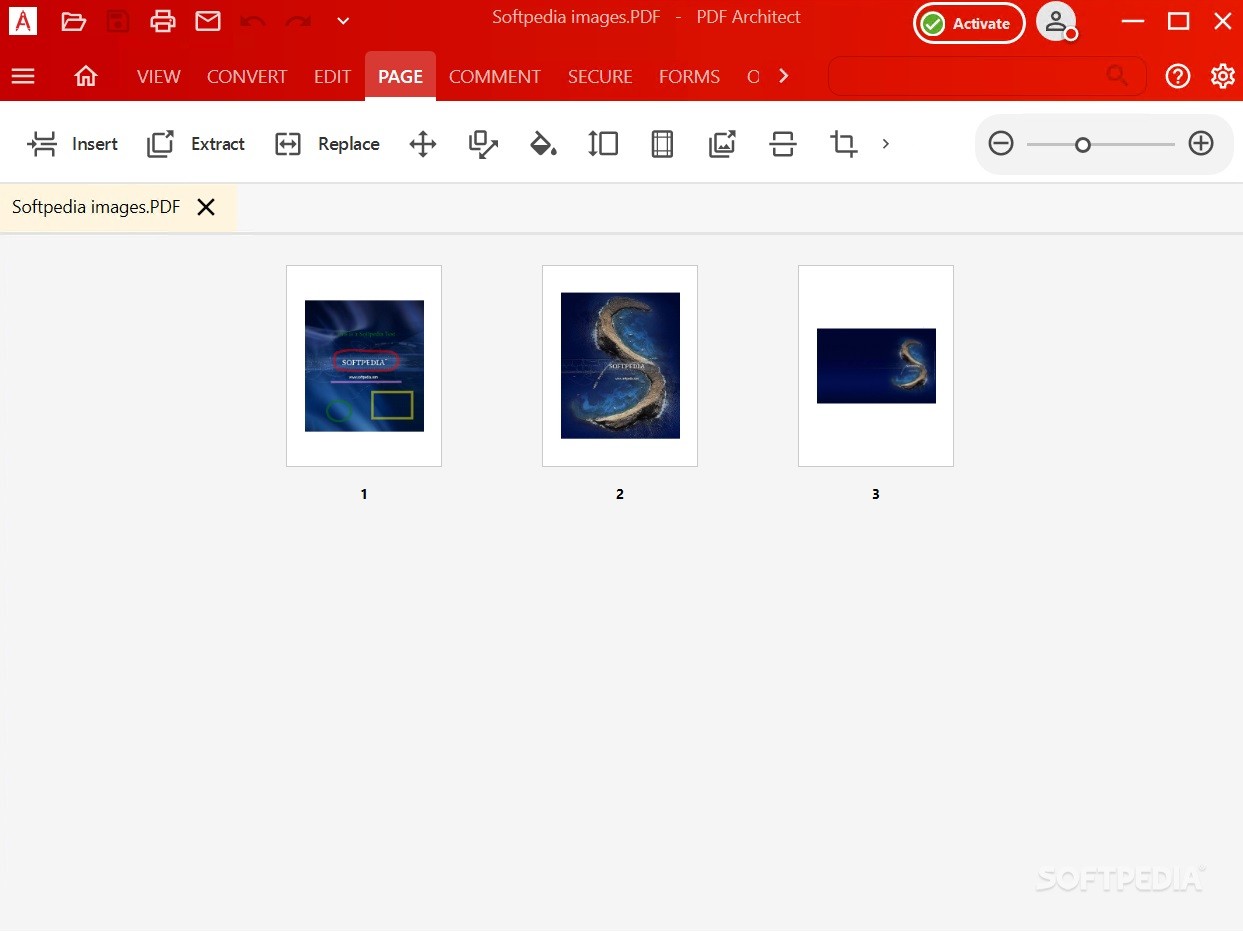
Task: Select the page 1 thumbnail
Action: [x=364, y=366]
